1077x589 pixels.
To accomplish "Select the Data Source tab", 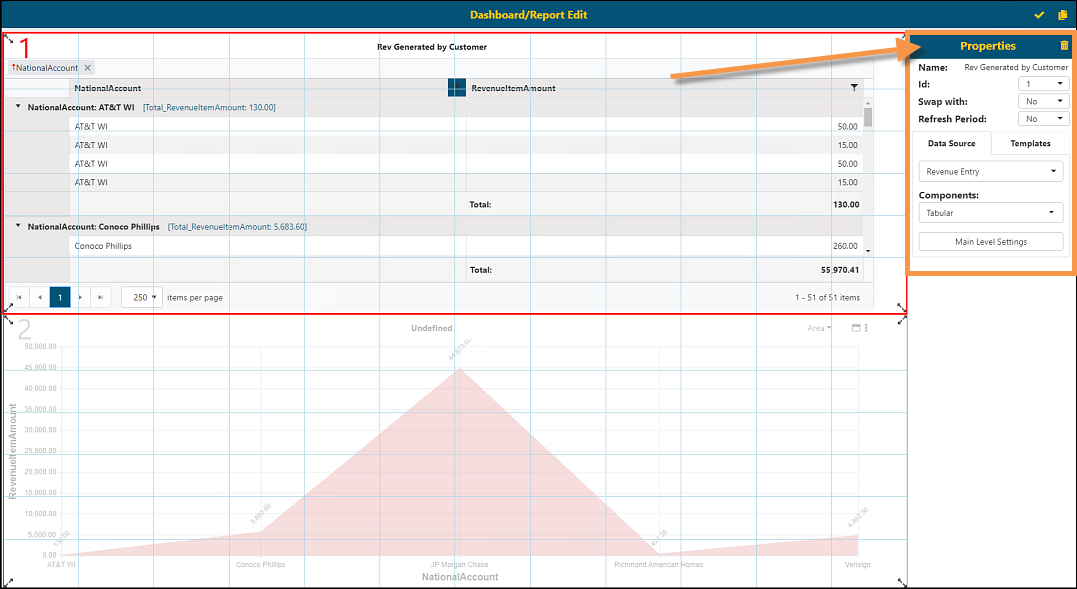I will [x=951, y=143].
